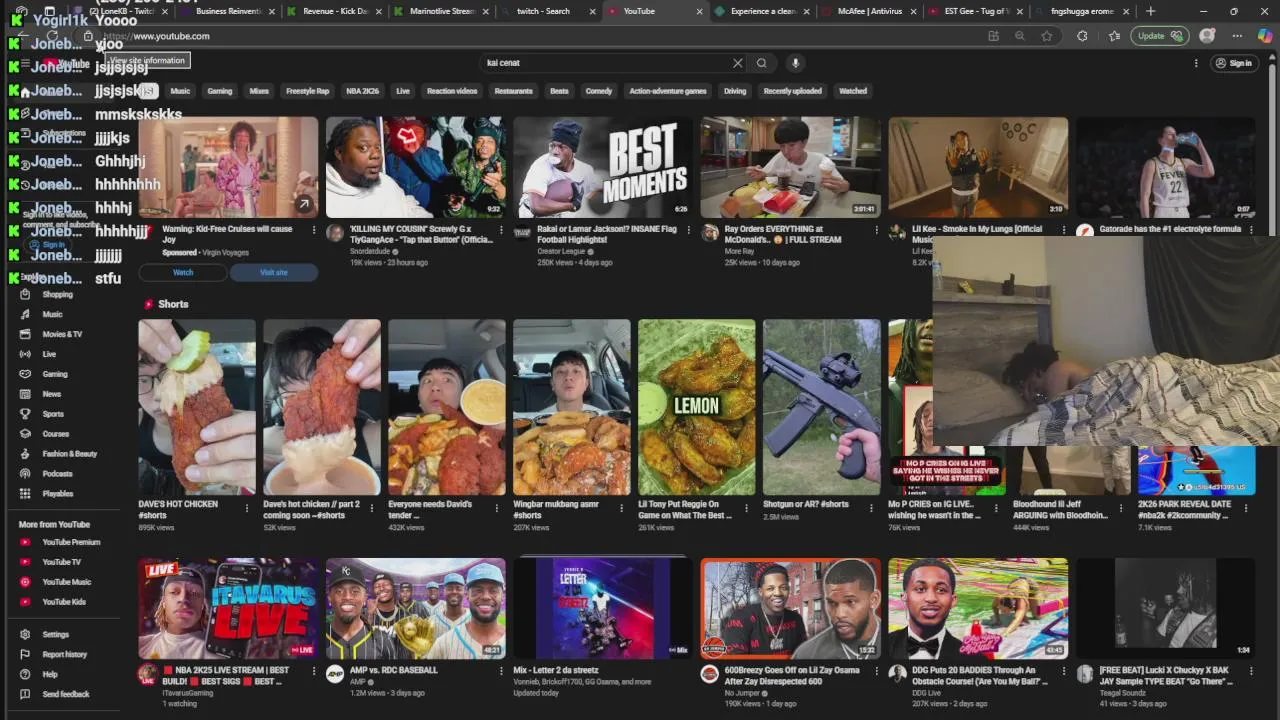Screen dimensions: 1280x720
Task: Click the magnifier search button
Action: [x=762, y=63]
